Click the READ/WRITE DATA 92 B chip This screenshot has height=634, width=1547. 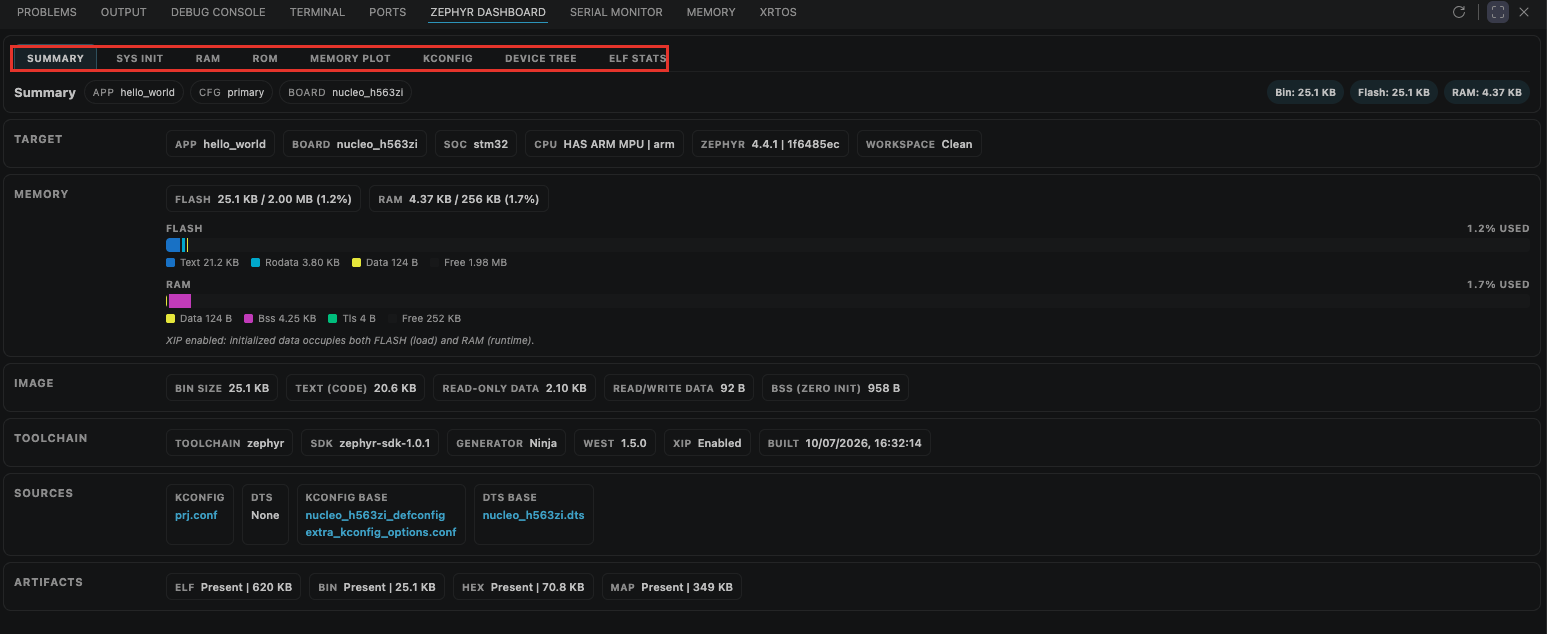[x=679, y=388]
